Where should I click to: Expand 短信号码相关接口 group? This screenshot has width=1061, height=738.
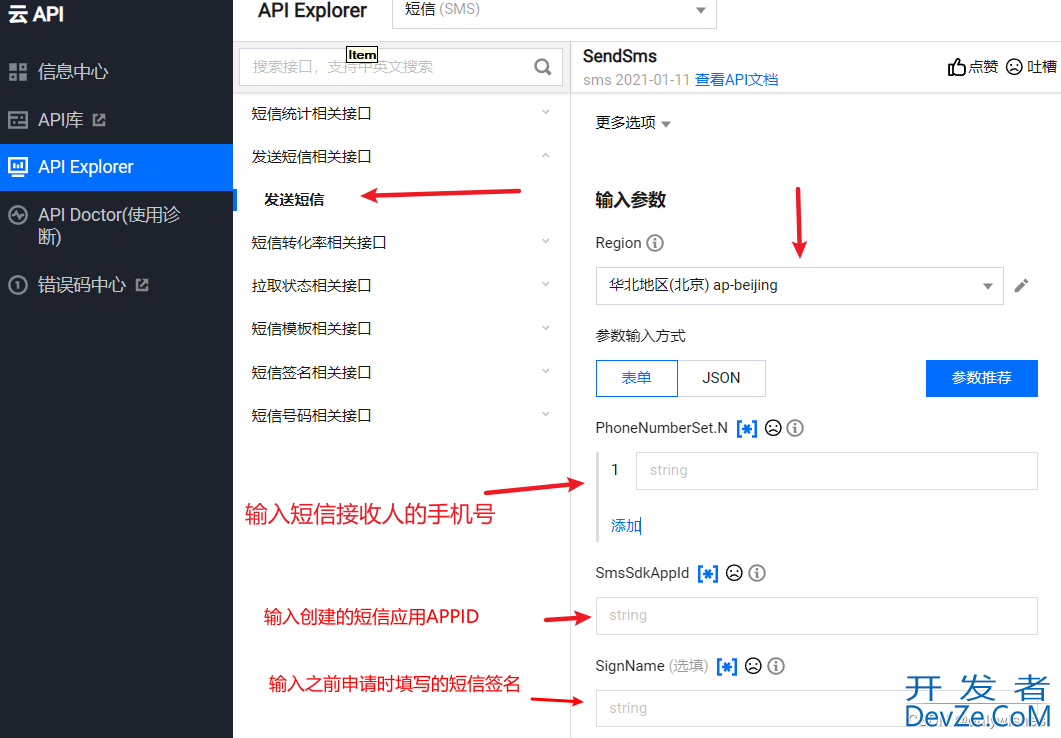pyautogui.click(x=401, y=415)
